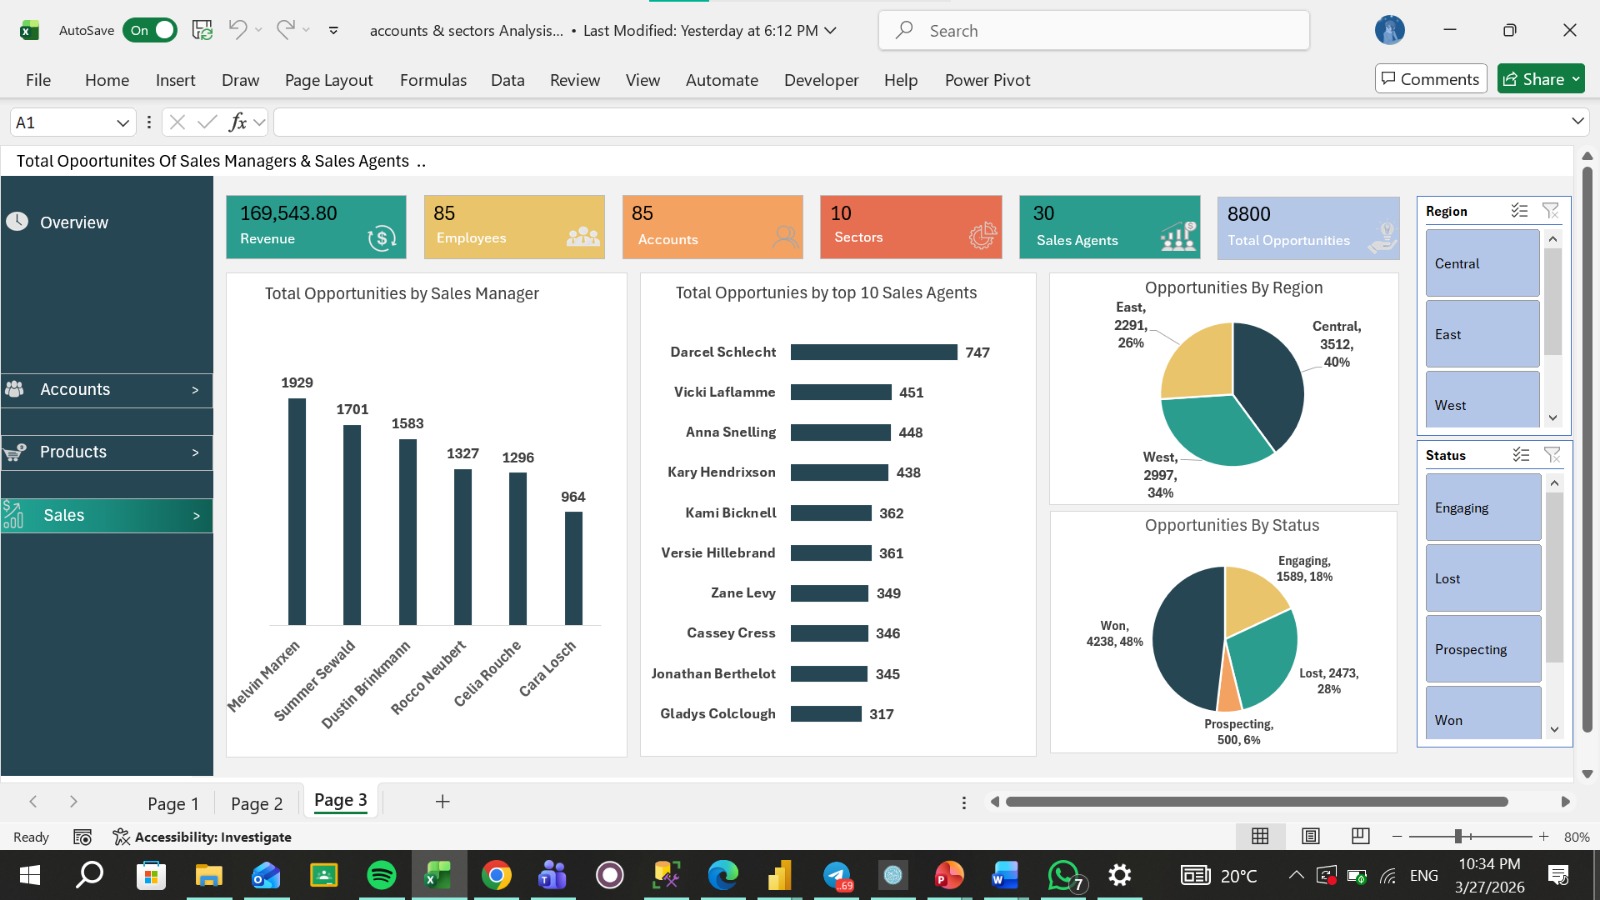
Task: Switch to the Page 2 sheet tab
Action: tap(257, 803)
